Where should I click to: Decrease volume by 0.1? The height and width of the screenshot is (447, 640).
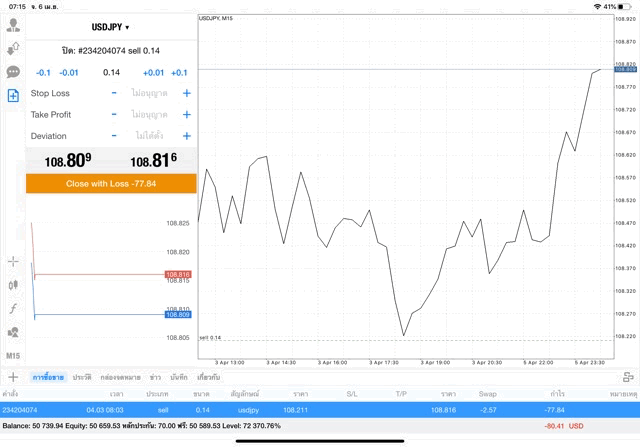pyautogui.click(x=43, y=73)
